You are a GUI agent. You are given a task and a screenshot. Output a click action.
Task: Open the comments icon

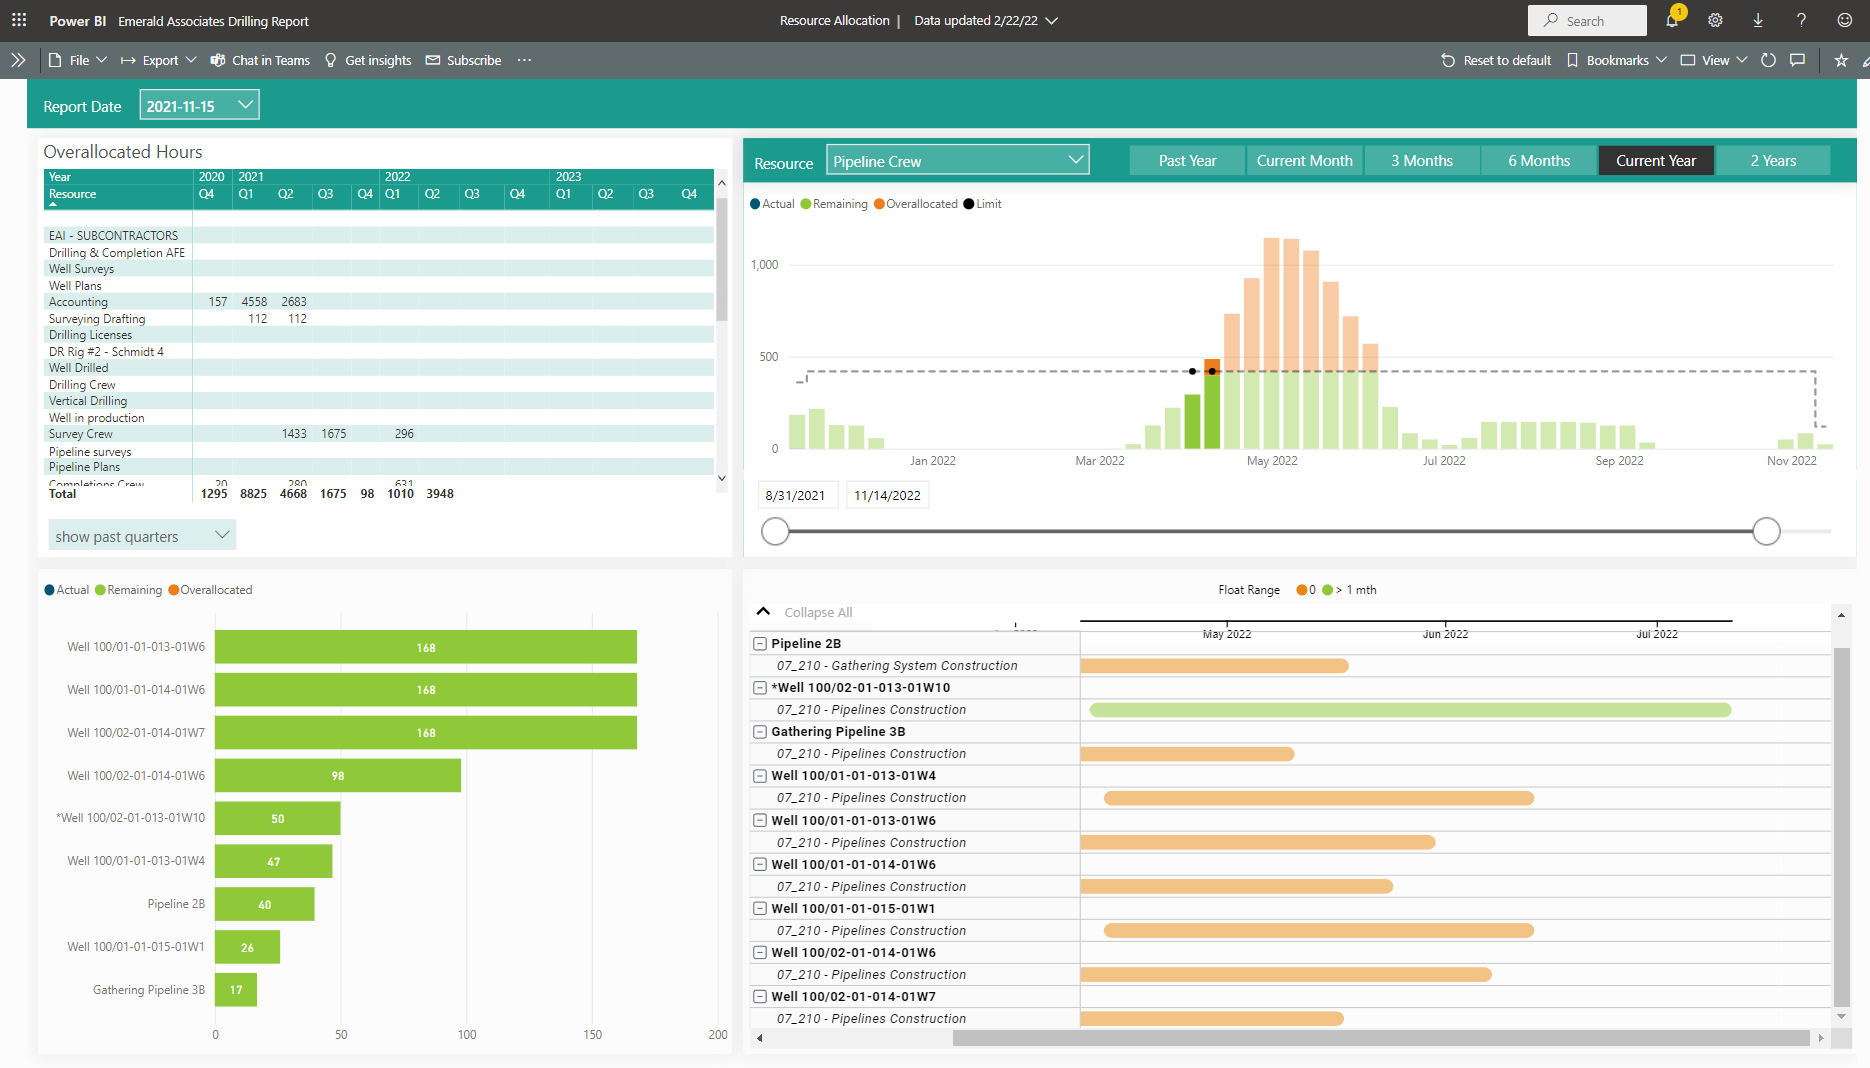pos(1797,60)
